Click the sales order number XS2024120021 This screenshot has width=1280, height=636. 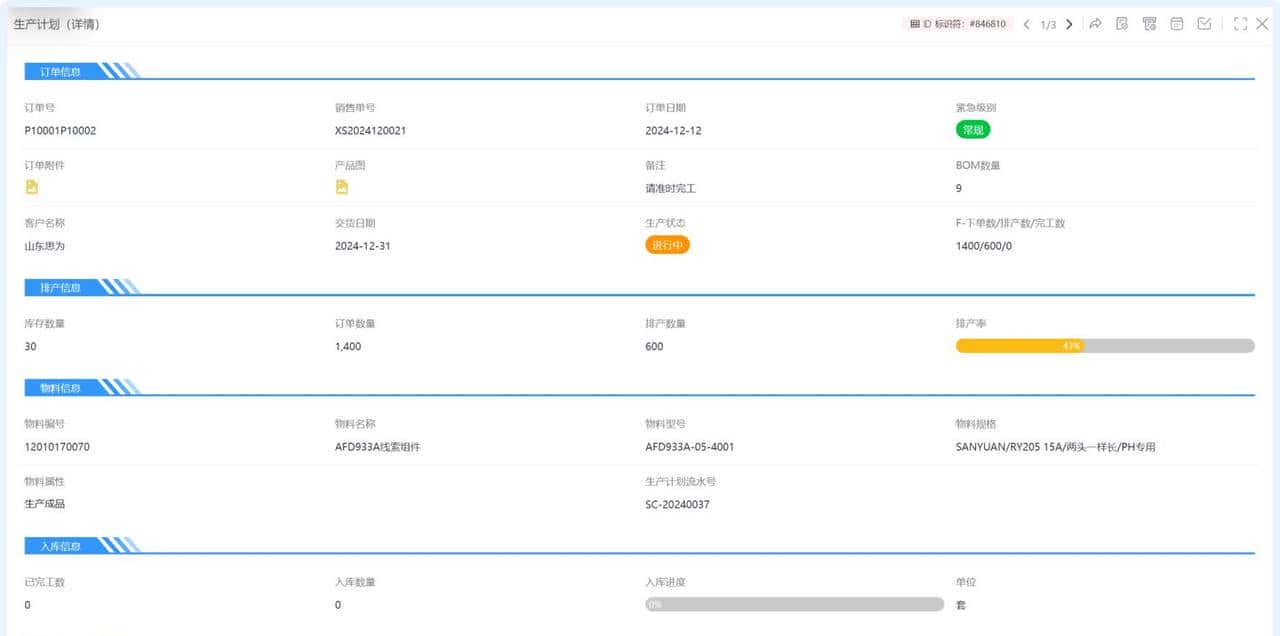[x=370, y=130]
